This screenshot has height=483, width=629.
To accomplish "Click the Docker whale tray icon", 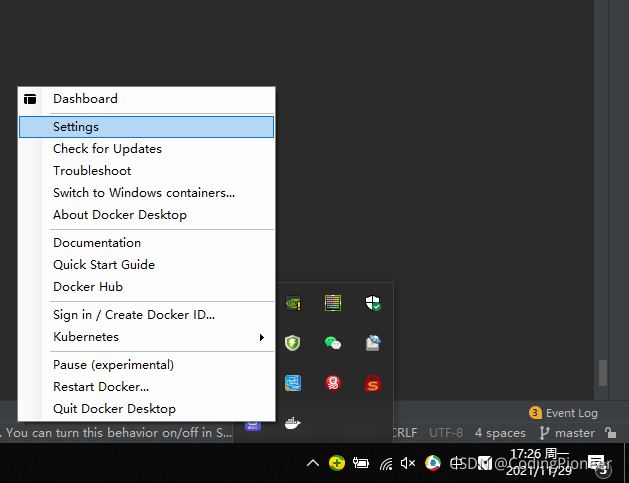I will pos(293,423).
